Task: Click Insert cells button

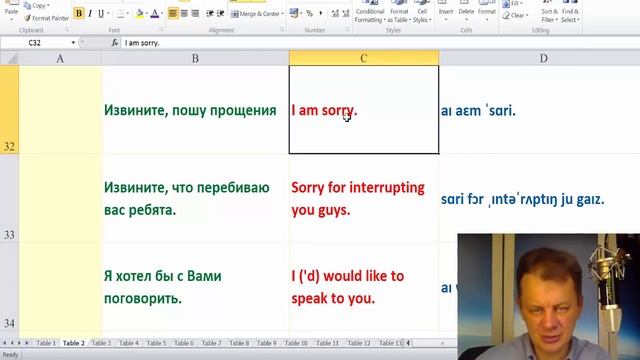Action: pyautogui.click(x=446, y=12)
